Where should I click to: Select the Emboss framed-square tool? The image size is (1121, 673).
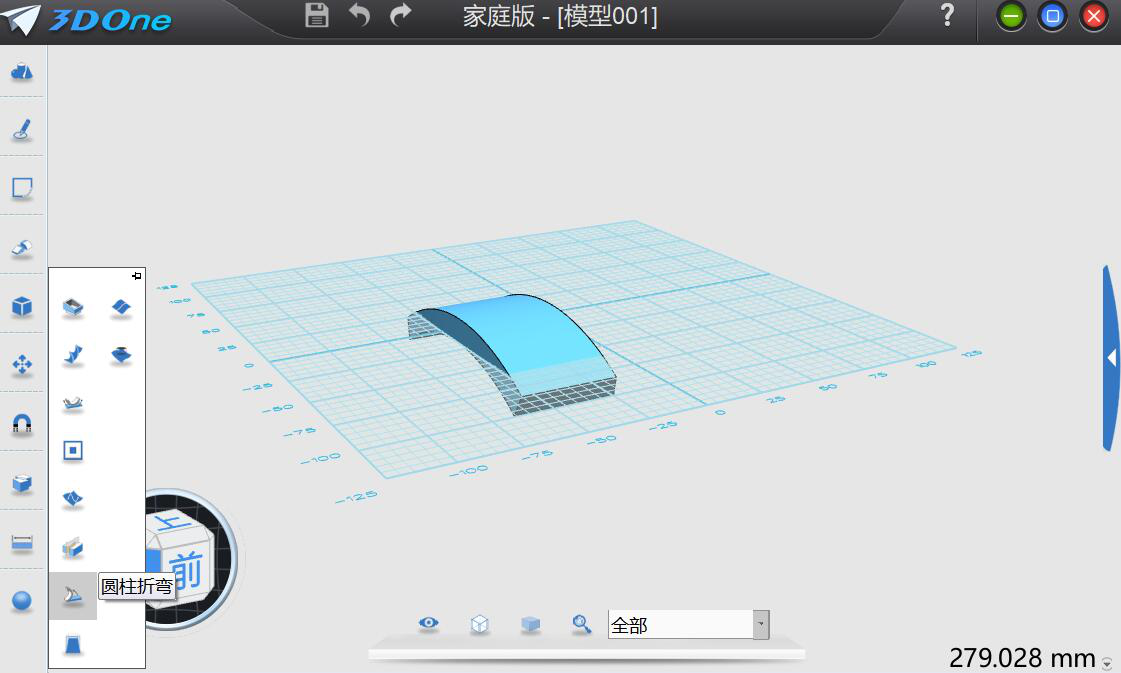tap(73, 451)
